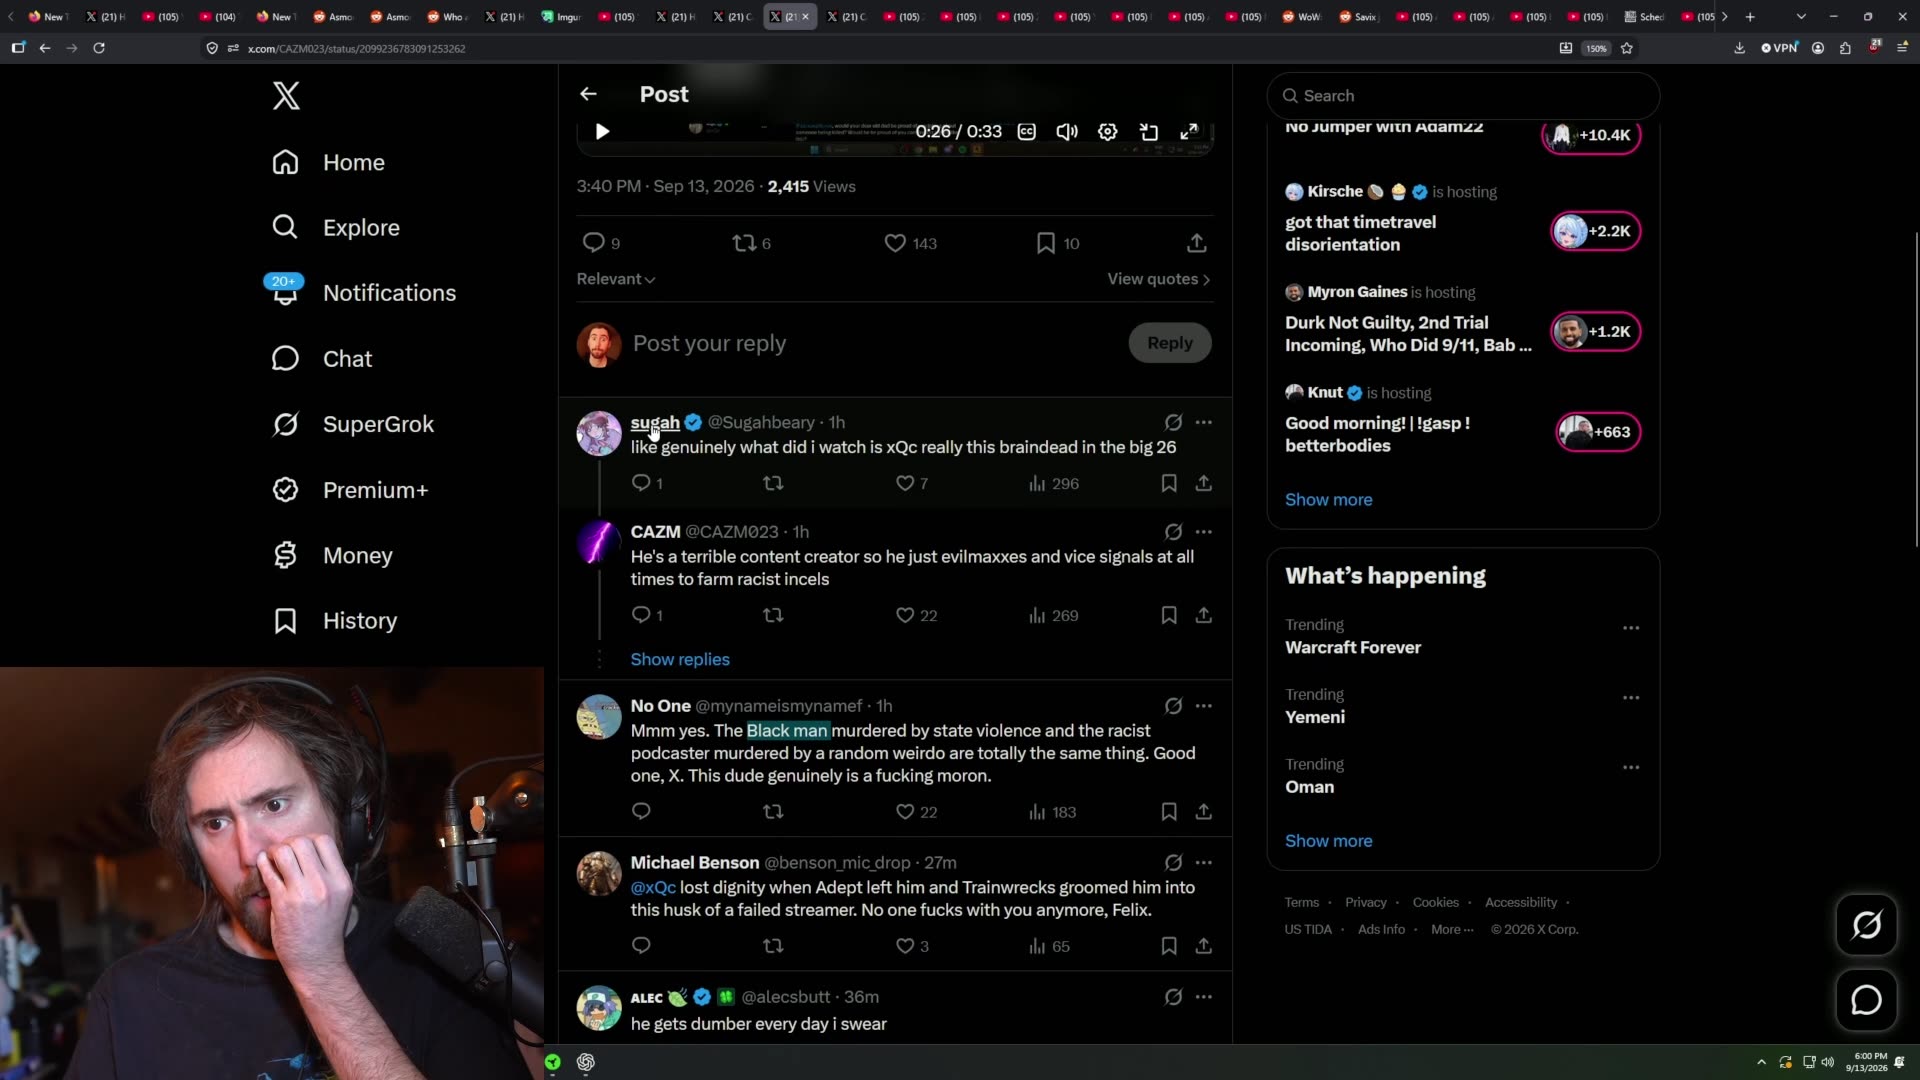Open the ChatGPT taskbar icon
The image size is (1920, 1080).
tap(586, 1062)
